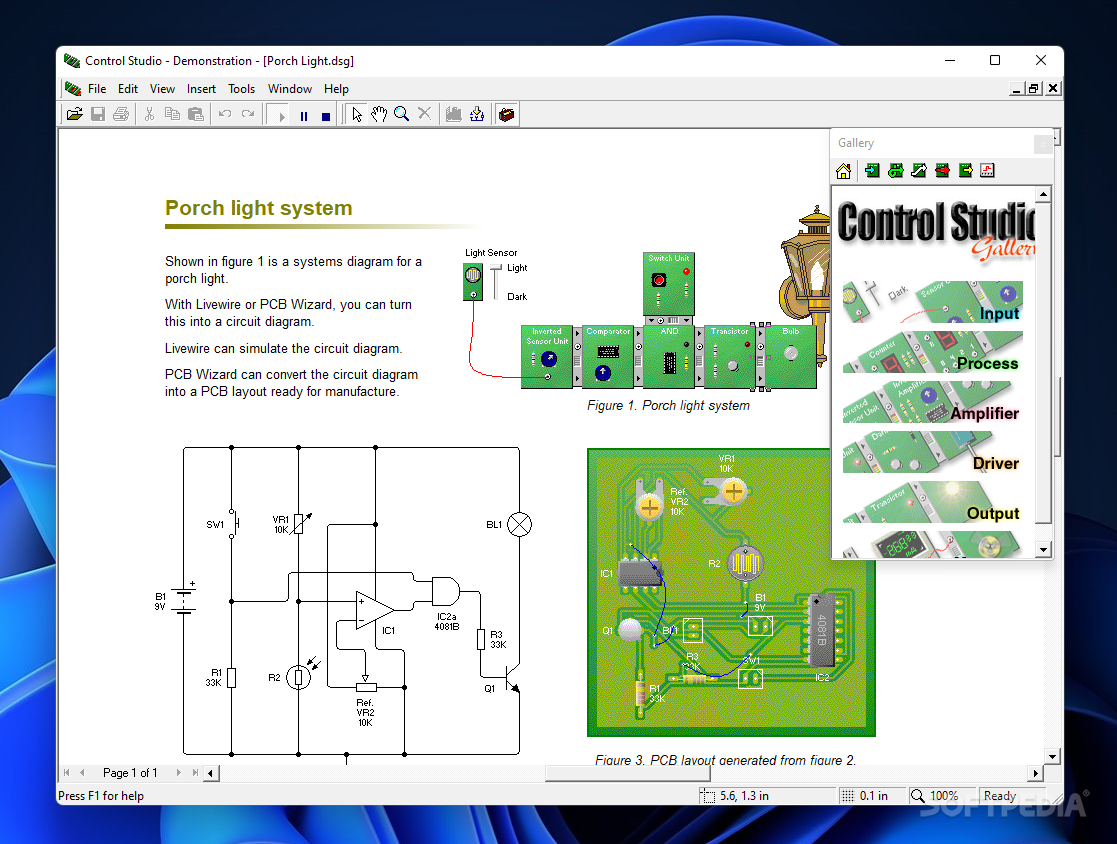Screen dimensions: 1117x844
Task: Select the arrow pointer tool
Action: (357, 114)
